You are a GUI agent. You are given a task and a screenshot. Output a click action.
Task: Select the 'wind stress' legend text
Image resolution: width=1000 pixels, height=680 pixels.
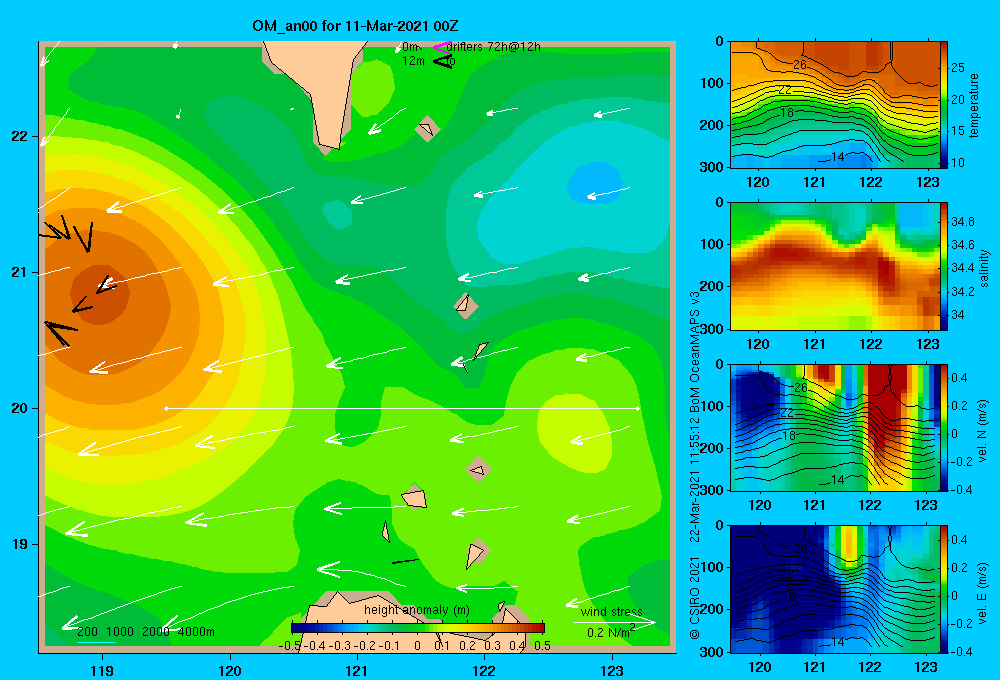[x=612, y=612]
